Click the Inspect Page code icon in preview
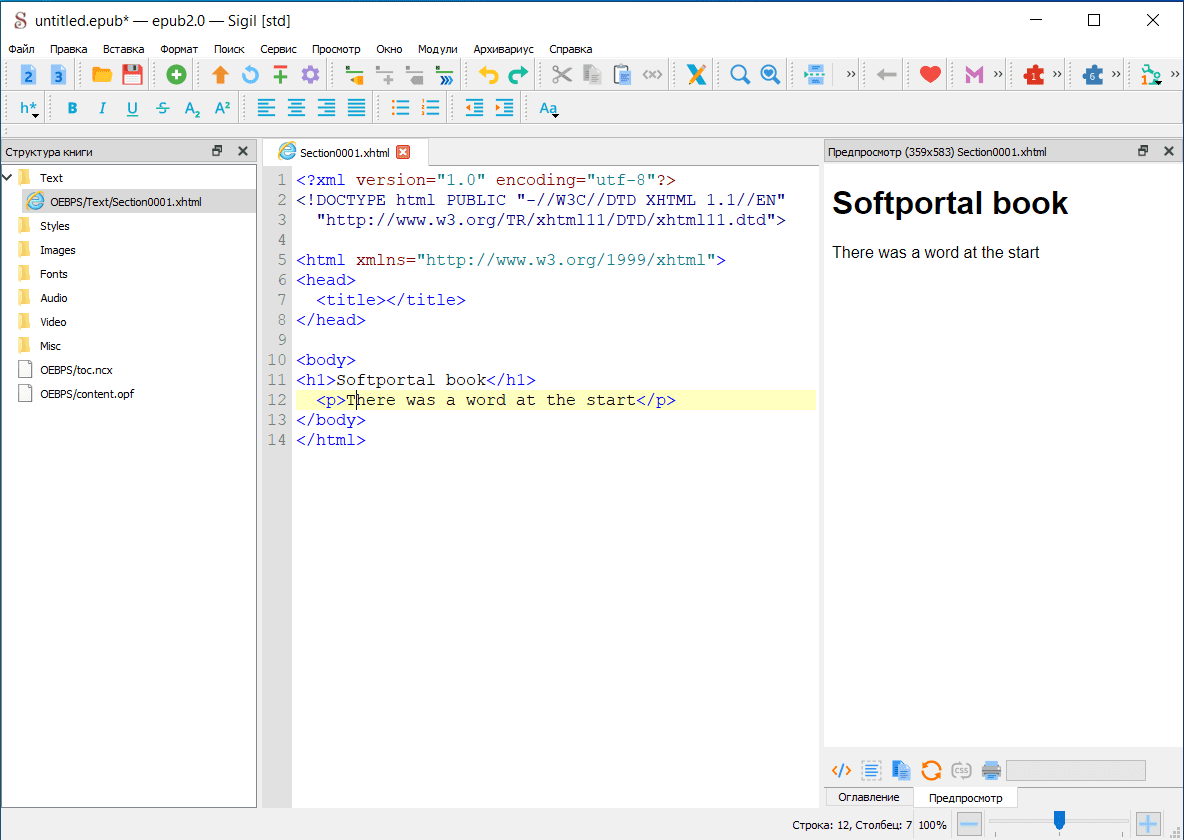Screen dimensions: 1184x840 (842, 770)
